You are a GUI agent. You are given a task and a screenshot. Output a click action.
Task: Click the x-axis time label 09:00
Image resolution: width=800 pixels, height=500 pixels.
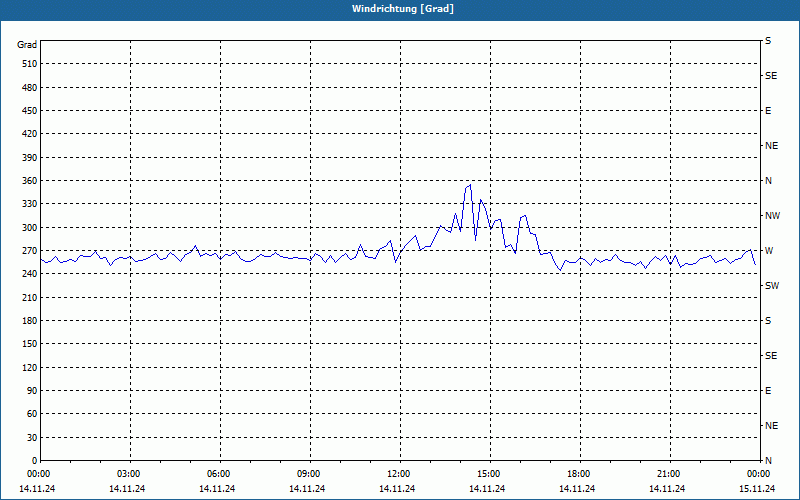click(x=309, y=474)
